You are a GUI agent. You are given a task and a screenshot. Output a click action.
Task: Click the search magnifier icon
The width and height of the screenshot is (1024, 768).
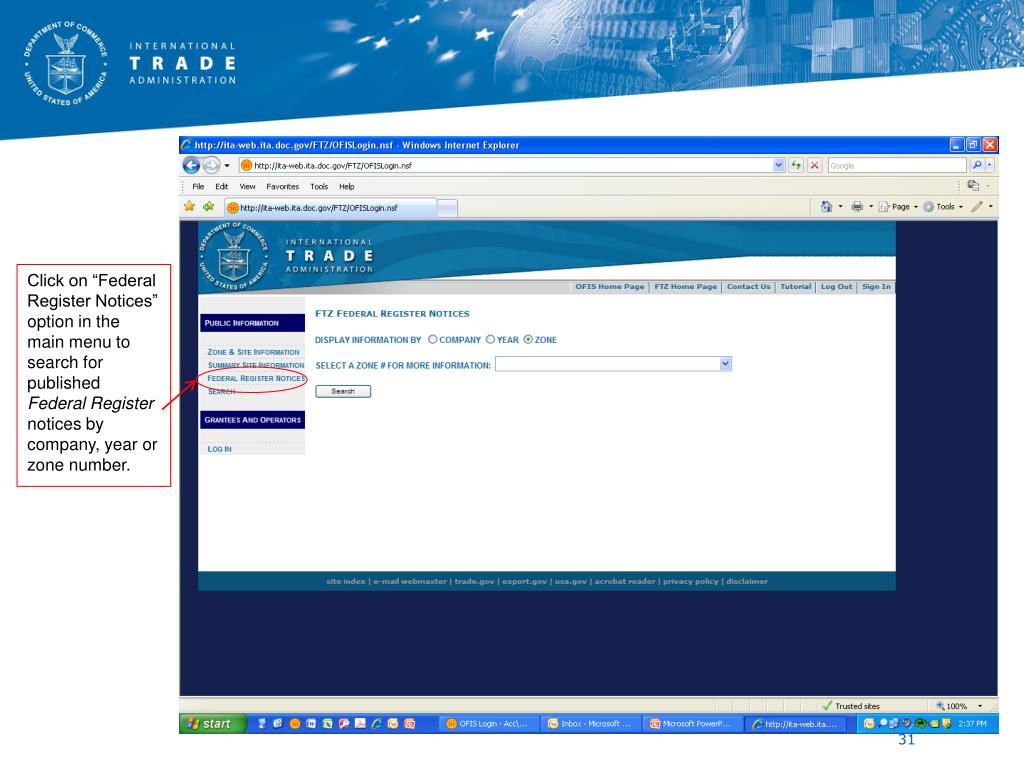tap(977, 165)
